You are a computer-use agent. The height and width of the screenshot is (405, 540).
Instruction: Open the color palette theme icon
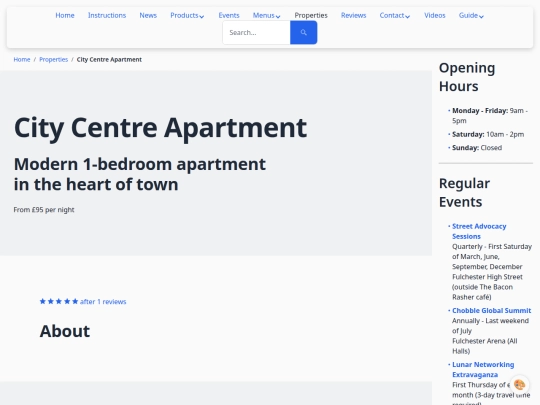coord(519,384)
